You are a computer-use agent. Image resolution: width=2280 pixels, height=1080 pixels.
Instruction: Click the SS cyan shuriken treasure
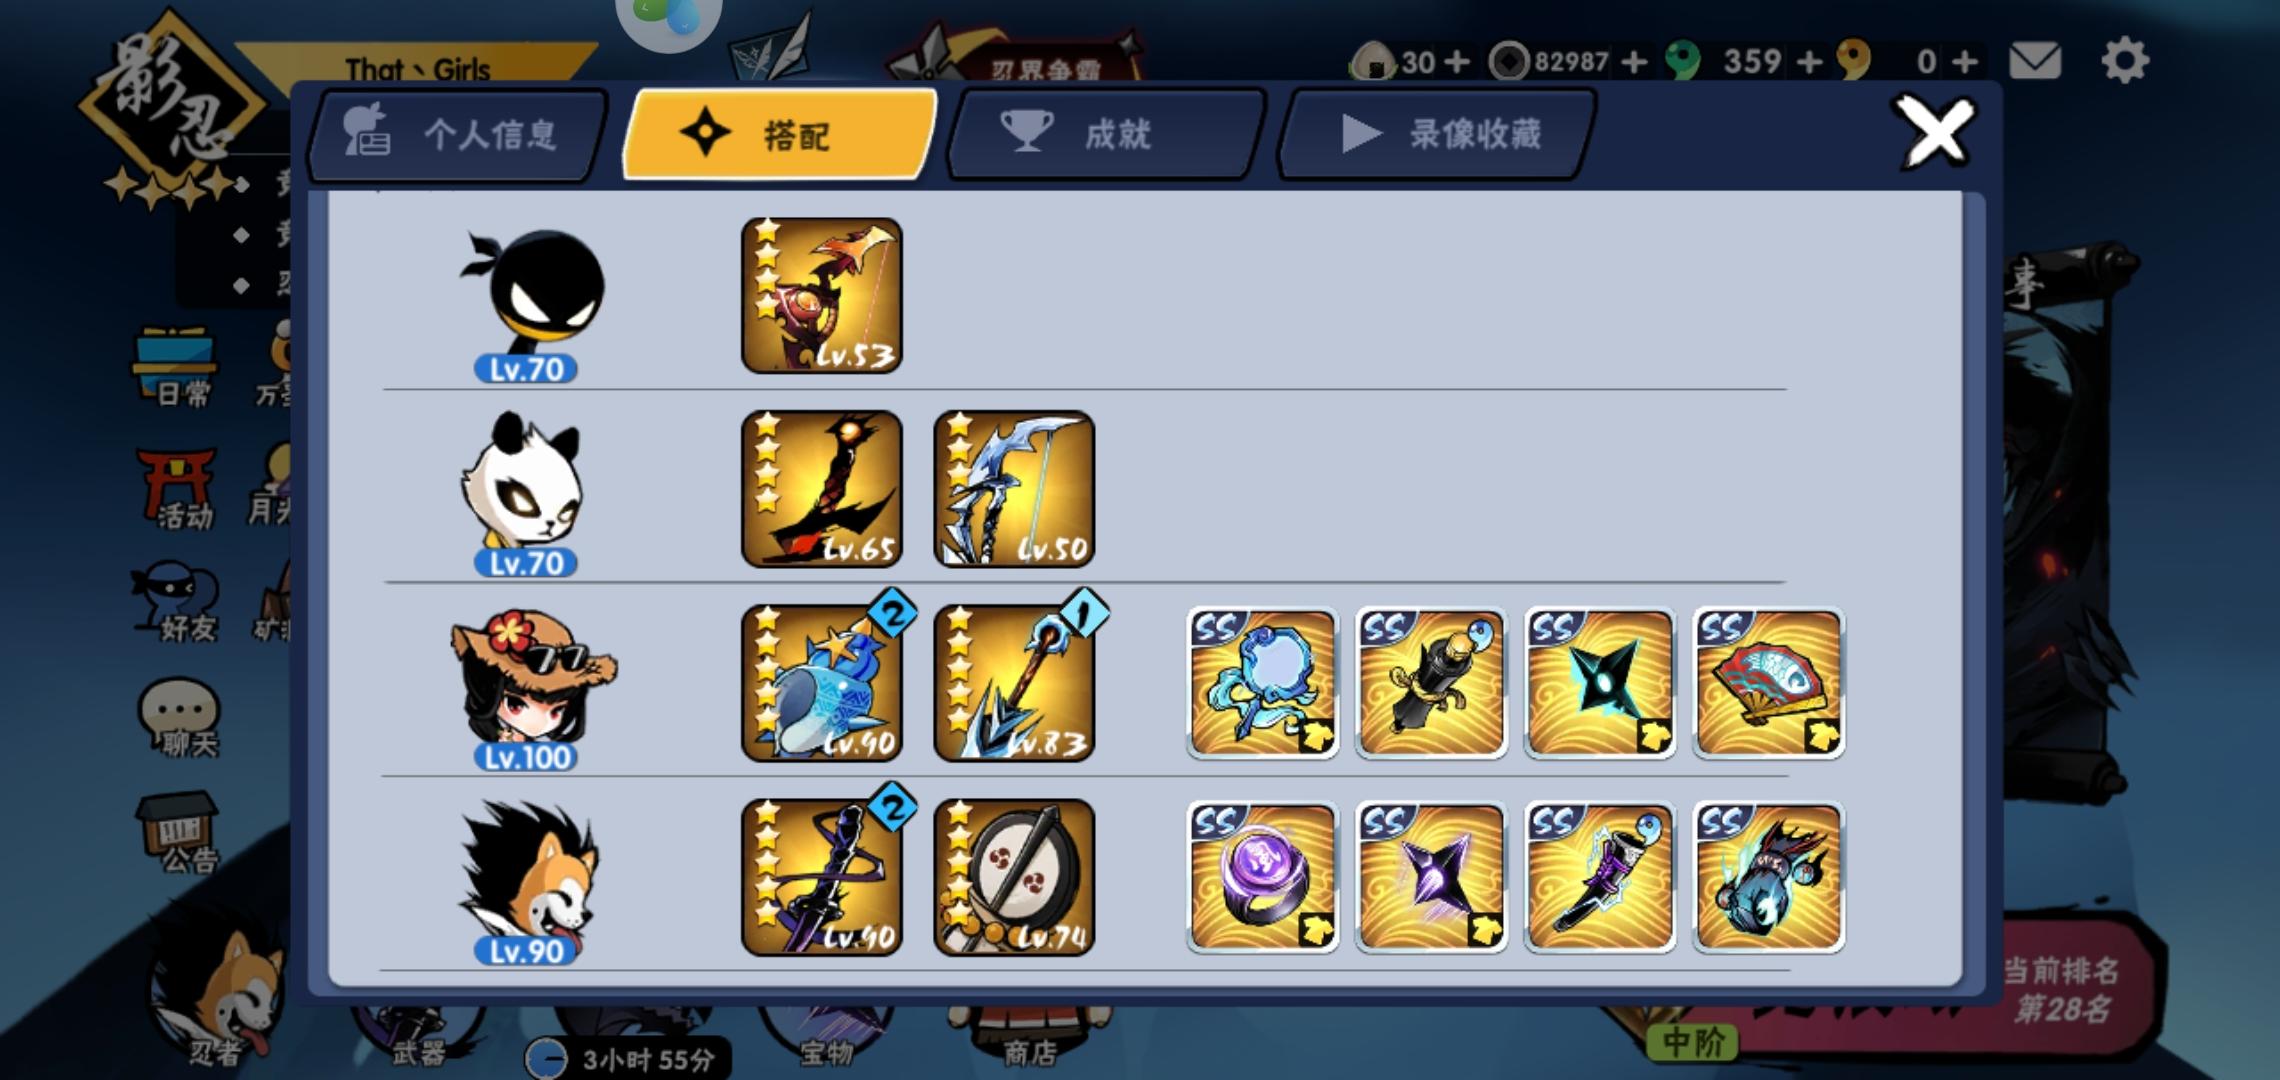1600,683
